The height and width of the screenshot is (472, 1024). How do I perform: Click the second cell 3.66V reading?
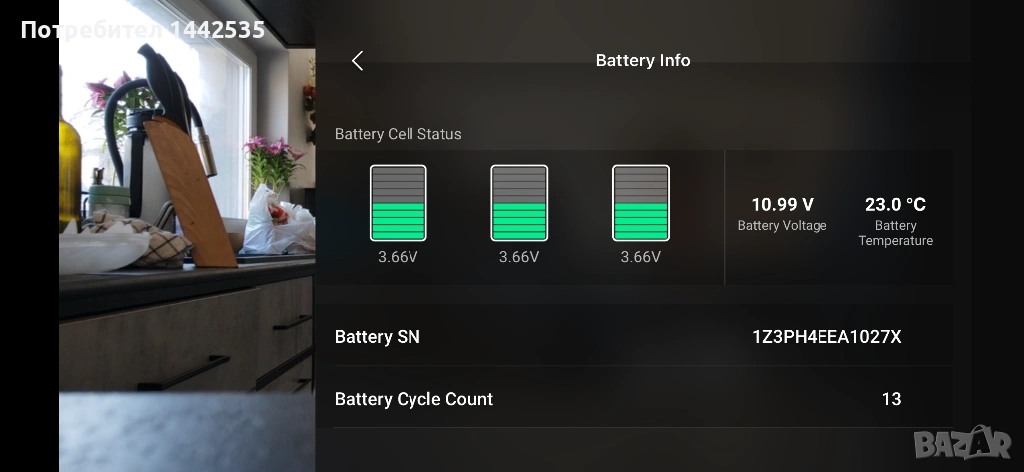519,257
